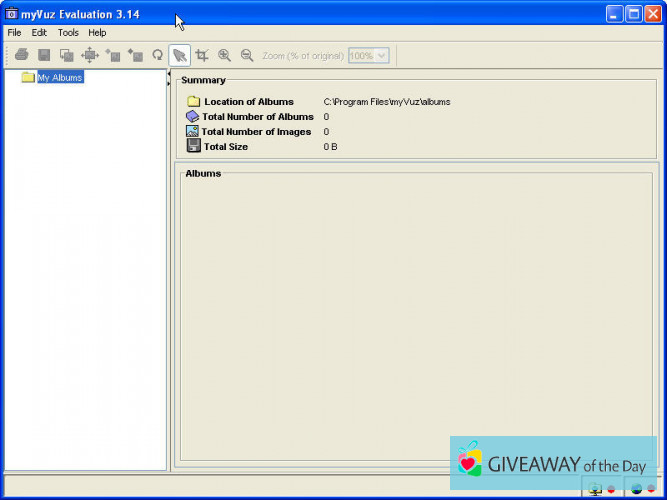The image size is (667, 500).
Task: Select My Albums in the tree
Action: (x=60, y=78)
